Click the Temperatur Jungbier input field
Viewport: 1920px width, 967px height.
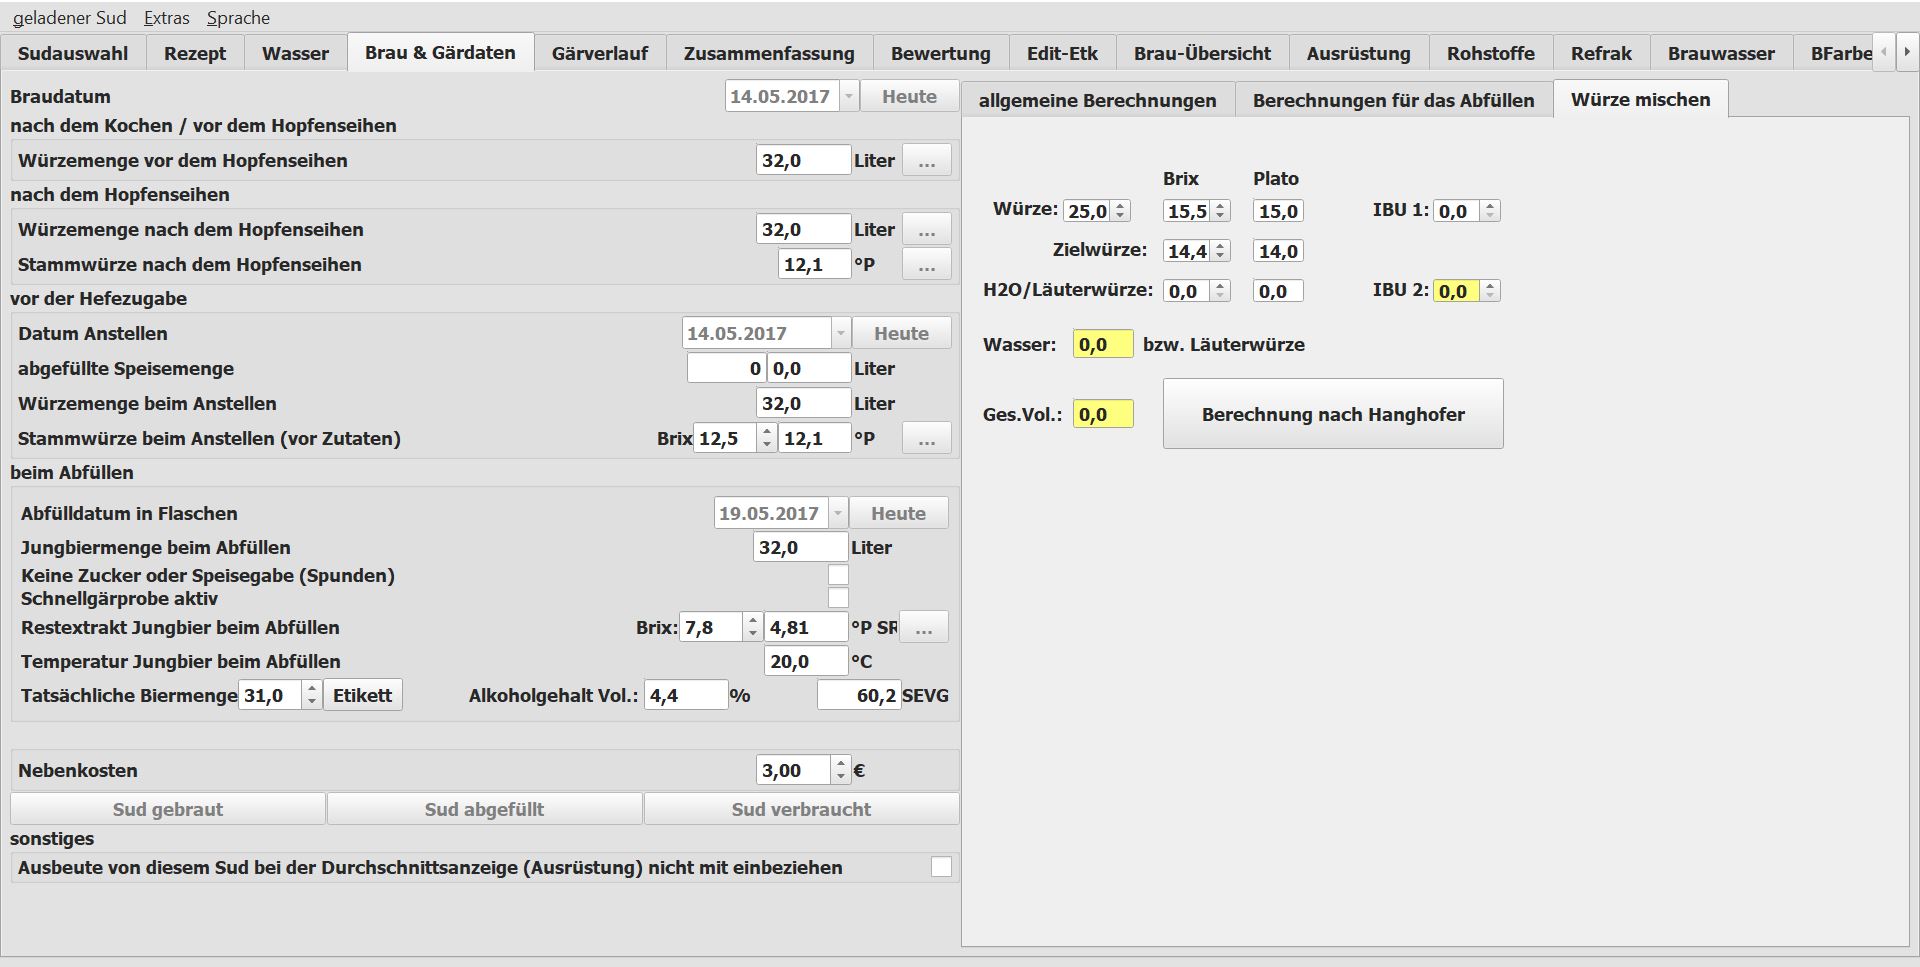pyautogui.click(x=805, y=662)
